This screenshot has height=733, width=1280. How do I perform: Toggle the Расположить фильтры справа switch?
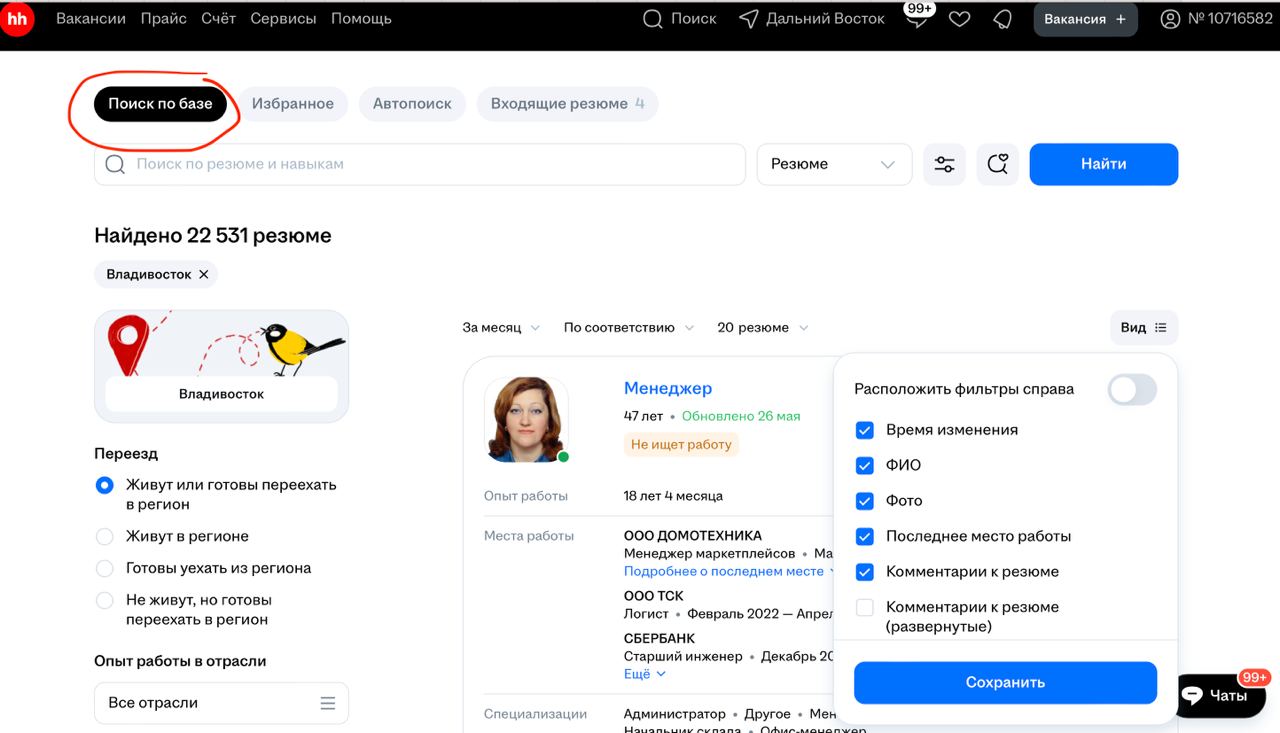(1132, 390)
